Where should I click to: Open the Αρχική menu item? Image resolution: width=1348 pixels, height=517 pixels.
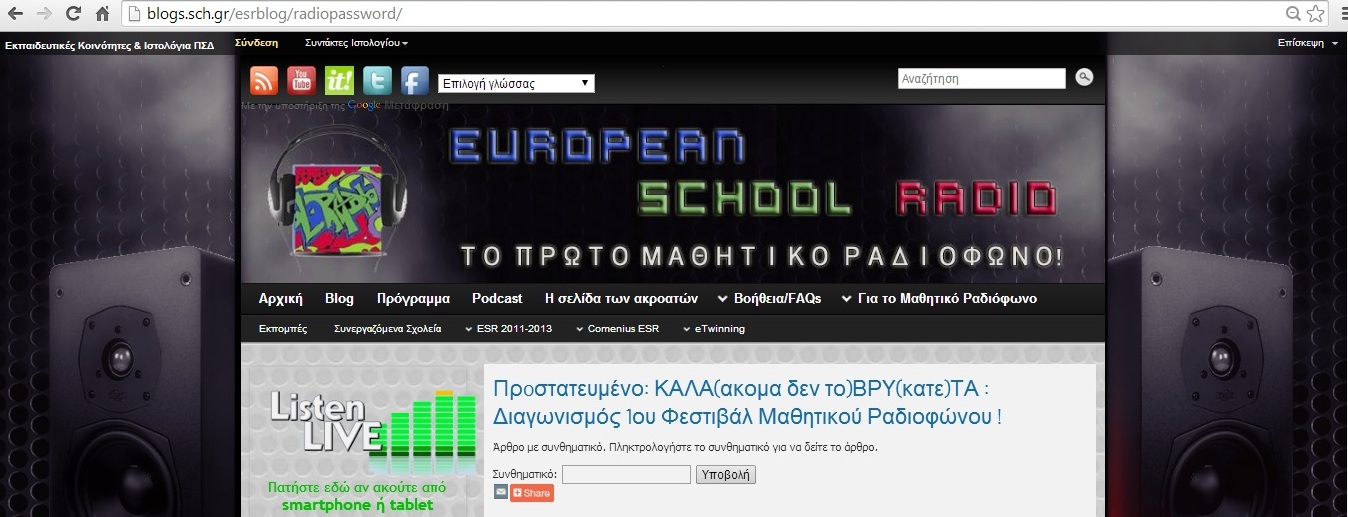[x=281, y=298]
